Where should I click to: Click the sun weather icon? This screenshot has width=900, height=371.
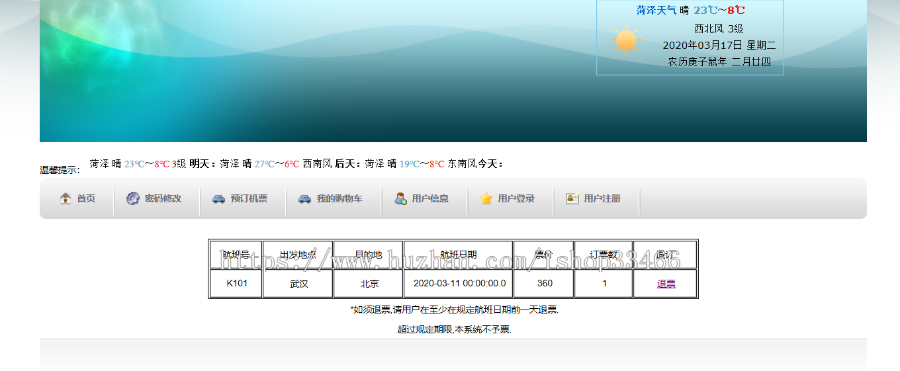[x=626, y=41]
